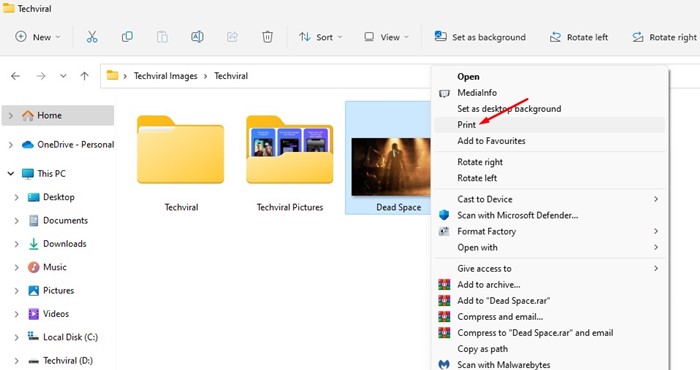Image resolution: width=700 pixels, height=370 pixels.
Task: Select Set as desktop background menu entry
Action: [549, 109]
